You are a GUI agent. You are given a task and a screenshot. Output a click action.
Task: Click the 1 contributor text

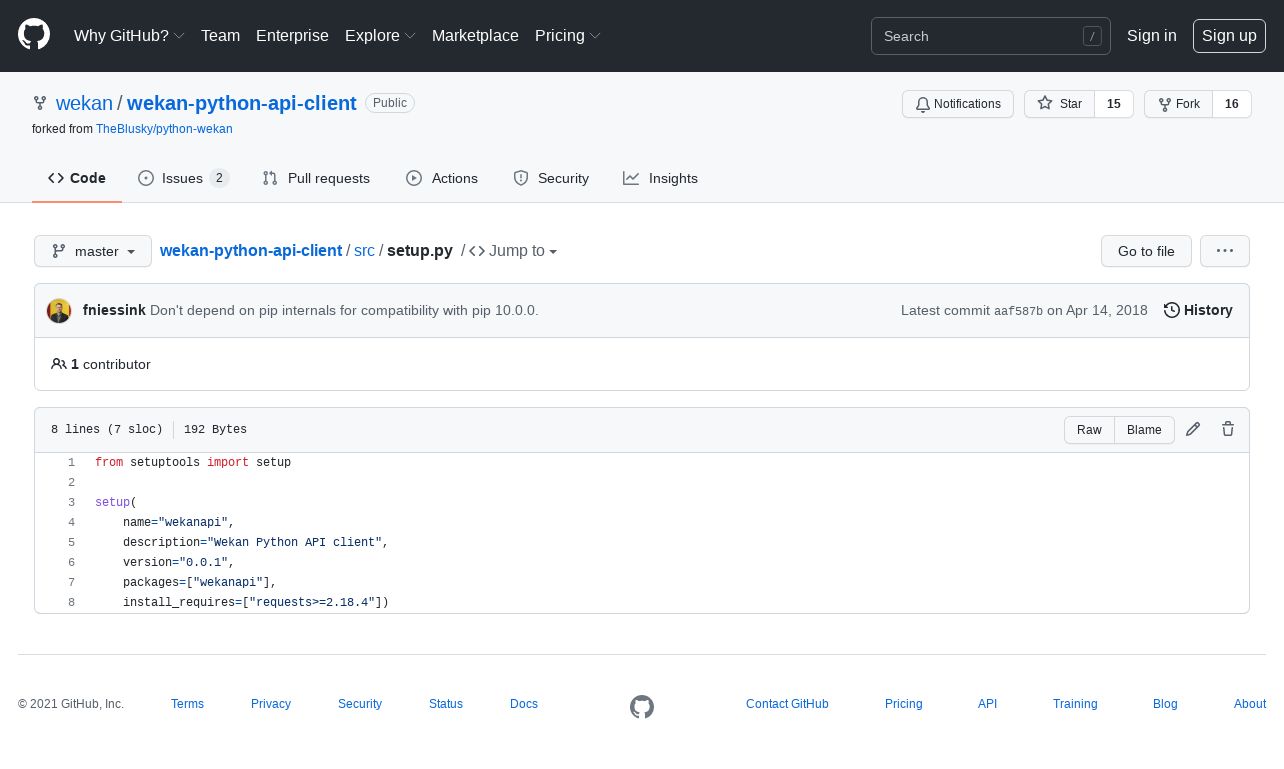point(101,364)
